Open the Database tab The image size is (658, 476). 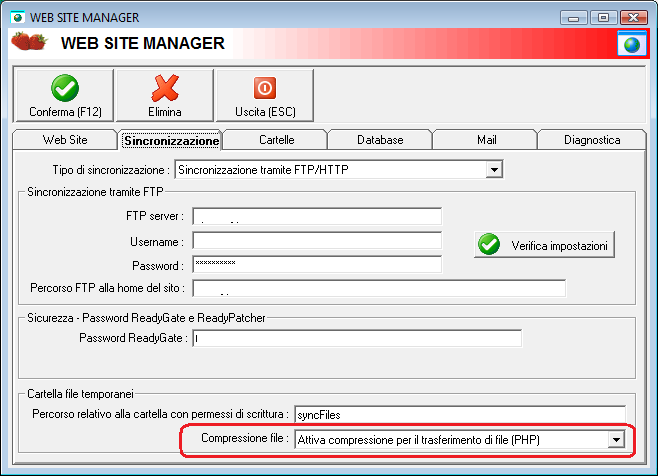(380, 140)
